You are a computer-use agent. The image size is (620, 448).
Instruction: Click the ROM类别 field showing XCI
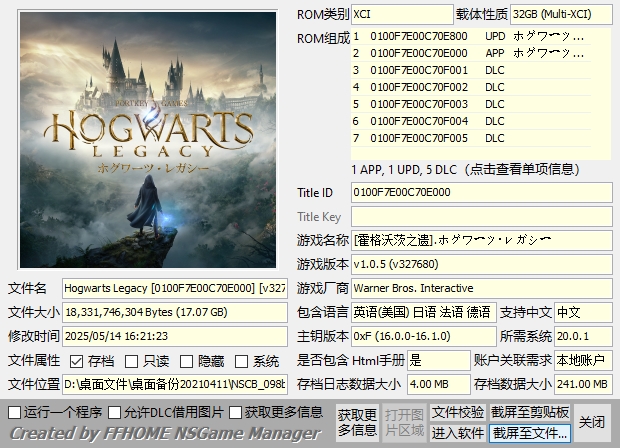[x=402, y=15]
